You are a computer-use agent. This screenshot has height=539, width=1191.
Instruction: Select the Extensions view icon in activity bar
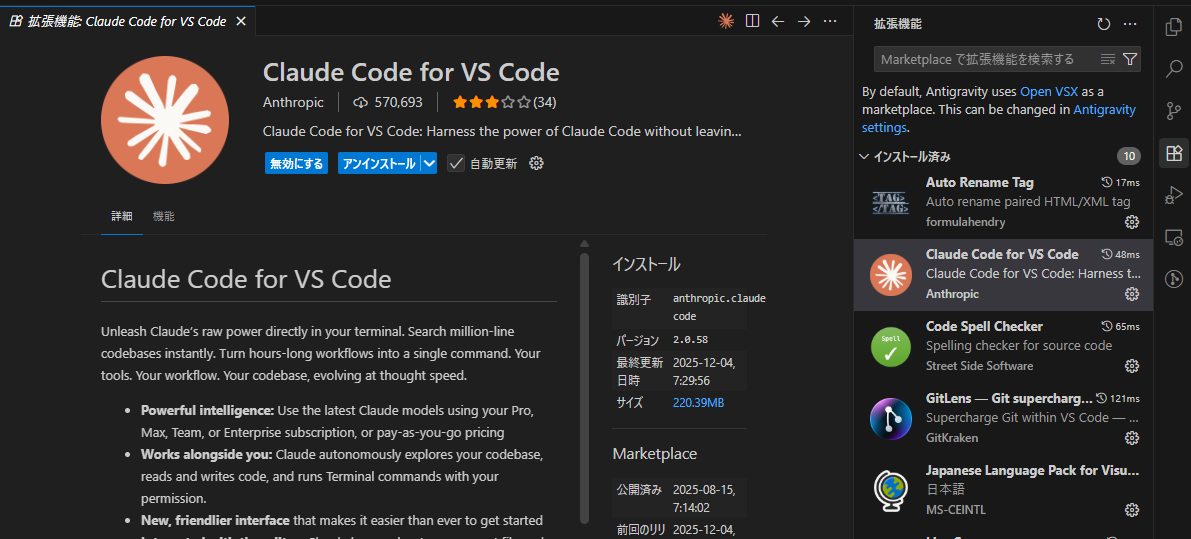[1174, 153]
